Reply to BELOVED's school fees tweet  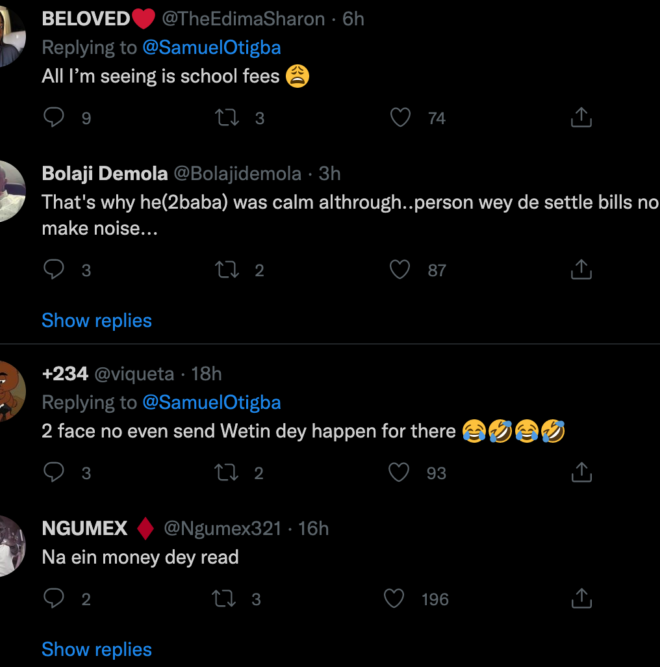coord(55,118)
